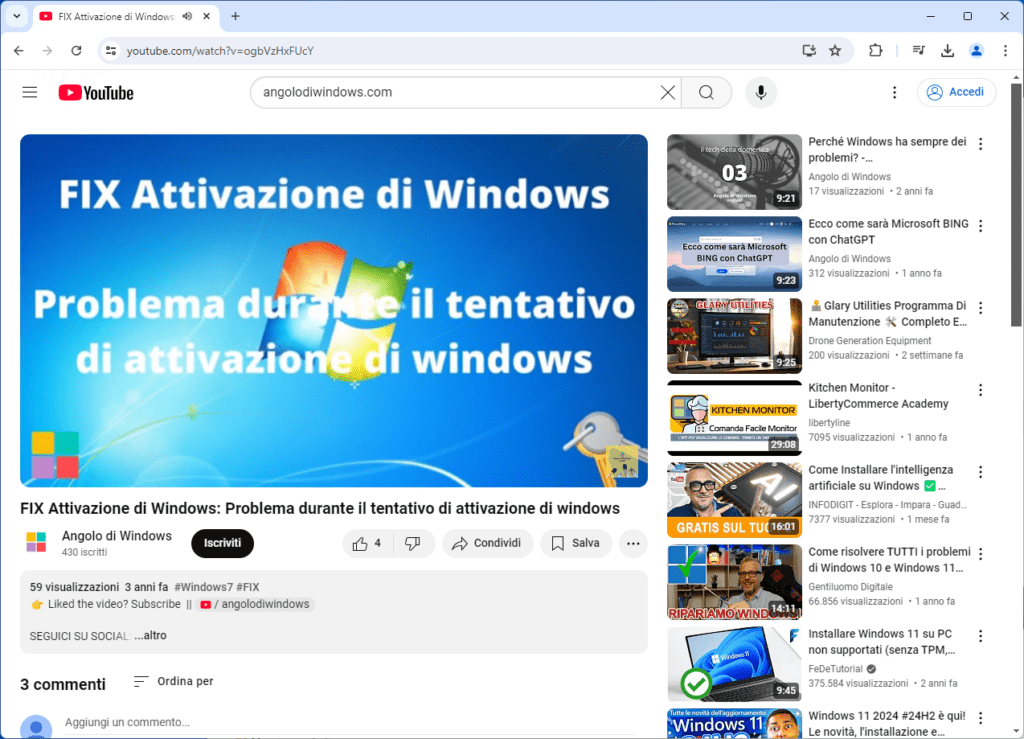Share the video with Condividi
1024x739 pixels.
click(x=487, y=543)
